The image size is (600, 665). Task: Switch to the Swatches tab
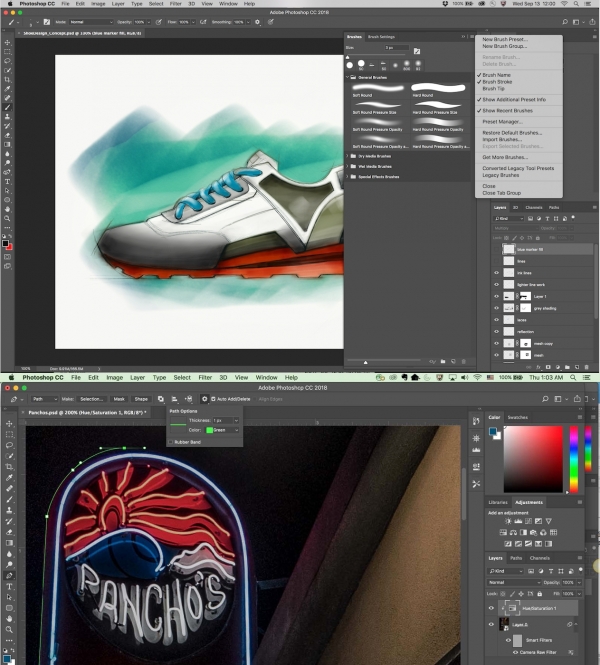click(x=518, y=417)
